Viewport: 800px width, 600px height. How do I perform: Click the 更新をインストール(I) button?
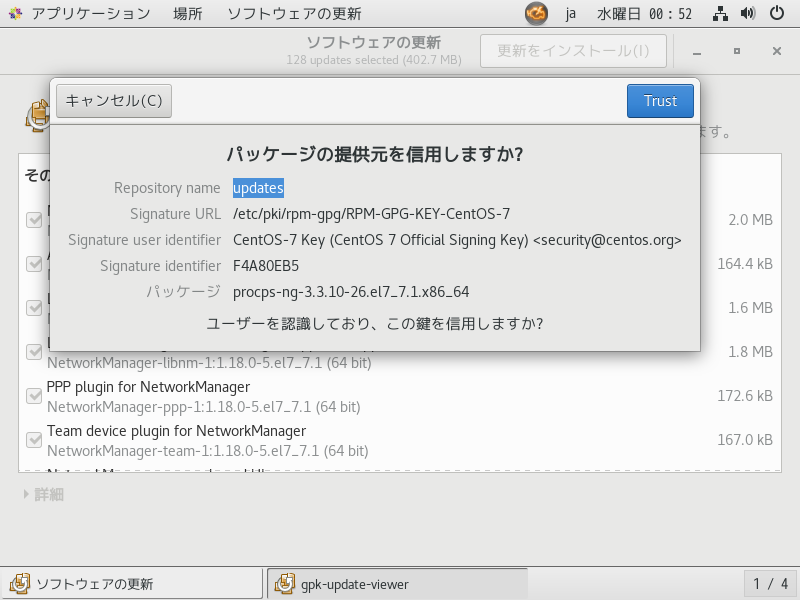573,51
